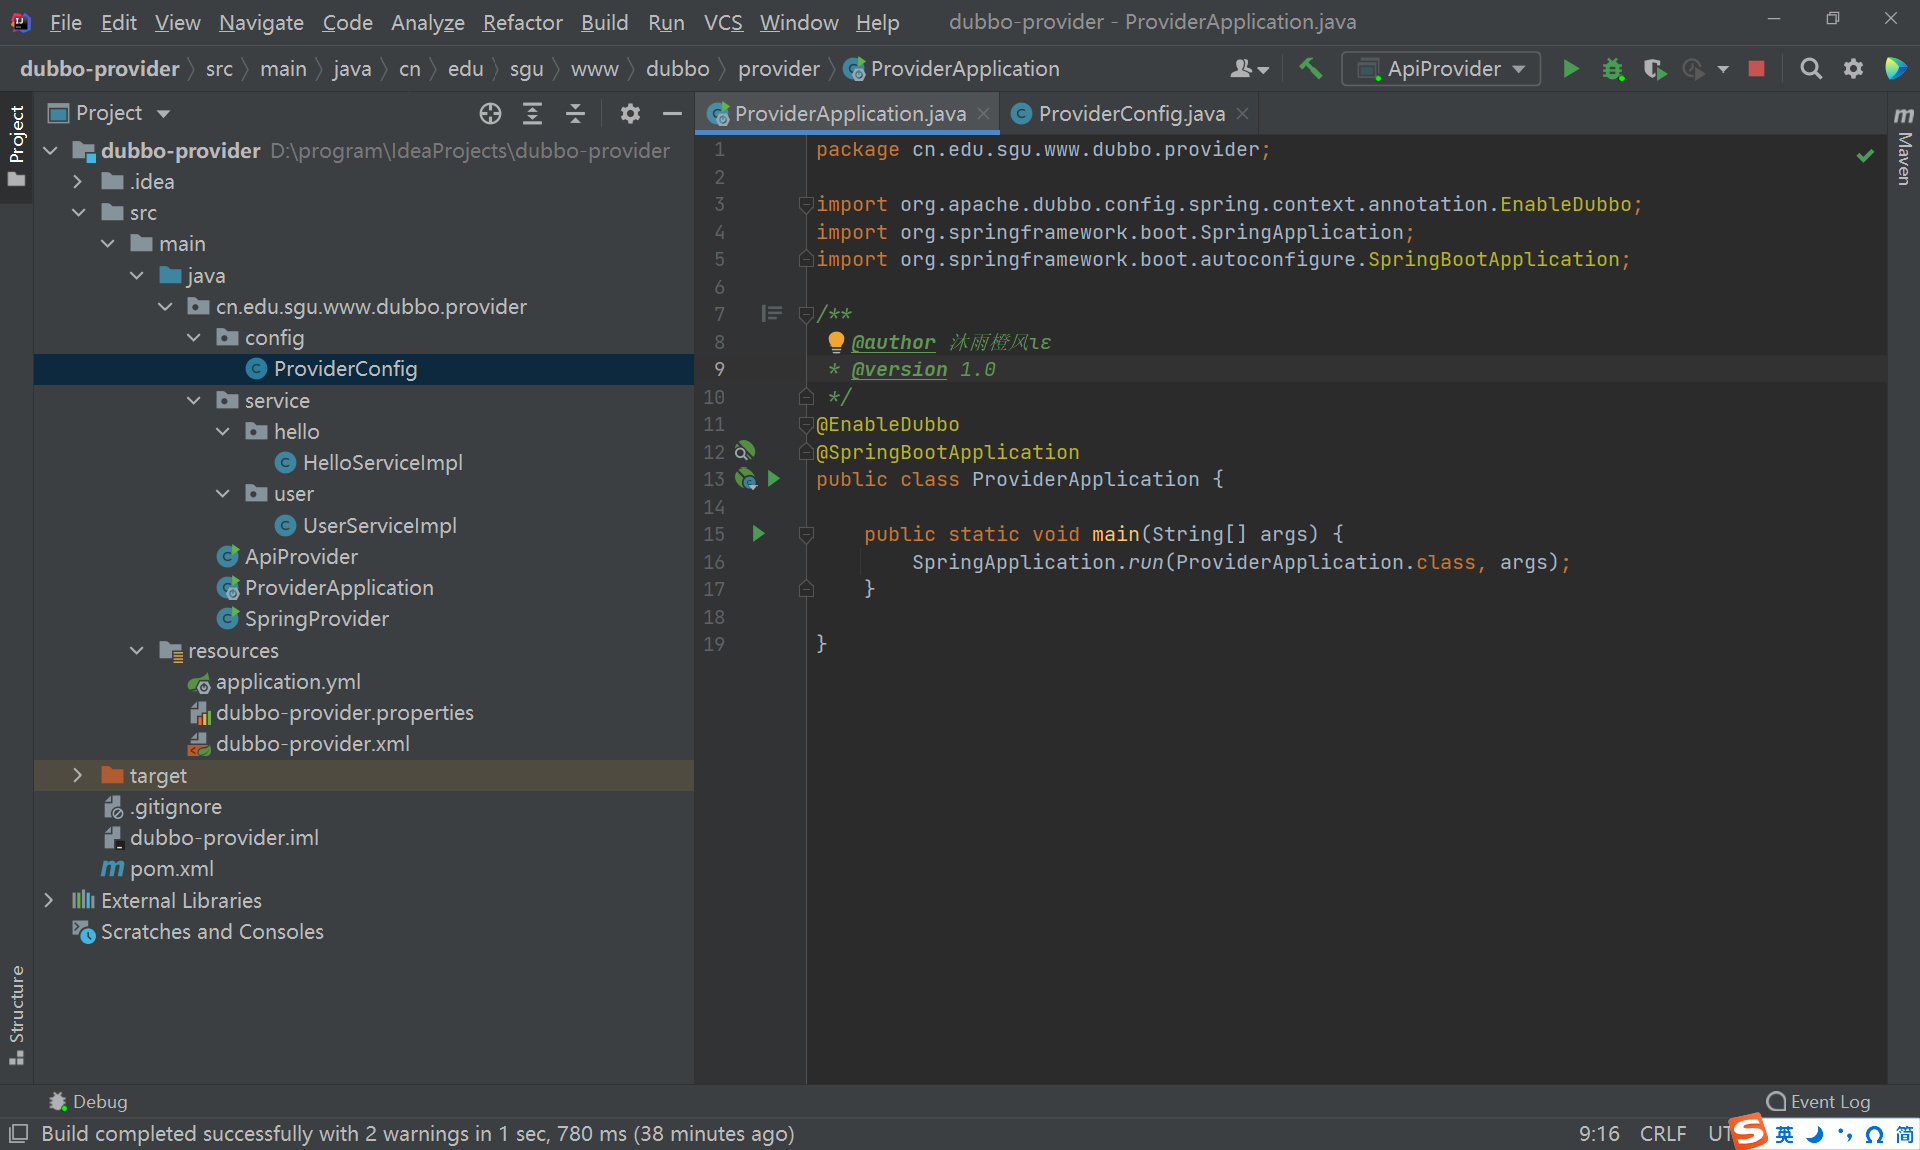
Task: Collapse the service package
Action: coord(194,400)
